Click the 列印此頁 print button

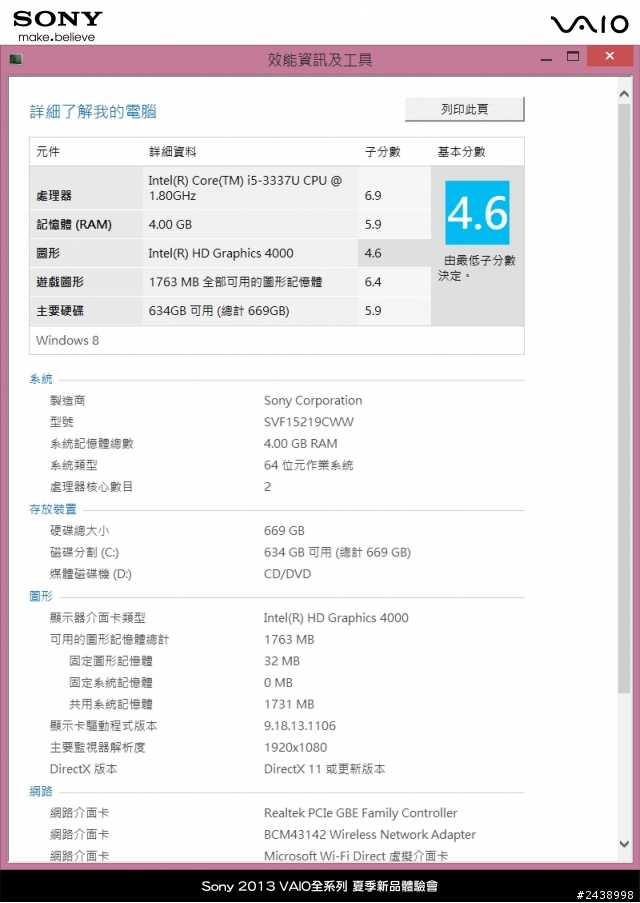click(x=464, y=109)
